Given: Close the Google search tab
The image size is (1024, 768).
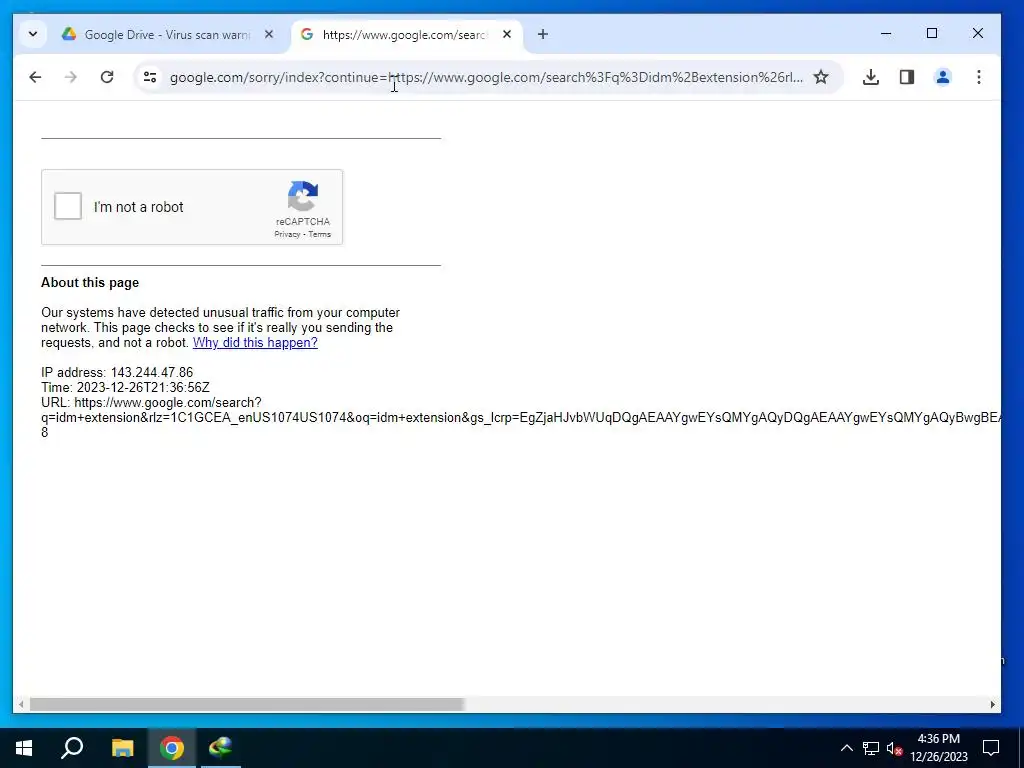Looking at the screenshot, I should (x=507, y=35).
